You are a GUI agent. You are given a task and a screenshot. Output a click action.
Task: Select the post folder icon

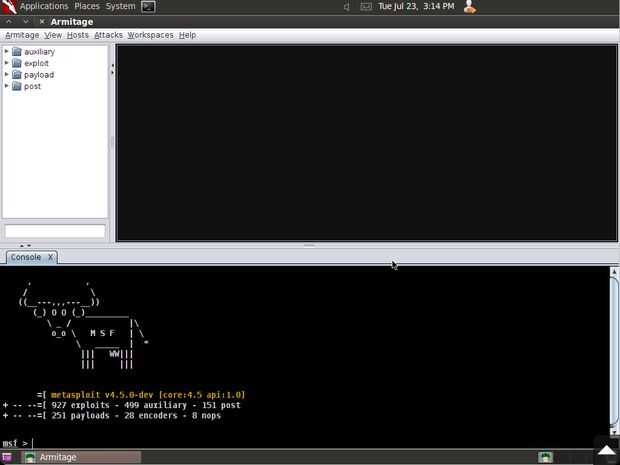(x=17, y=86)
